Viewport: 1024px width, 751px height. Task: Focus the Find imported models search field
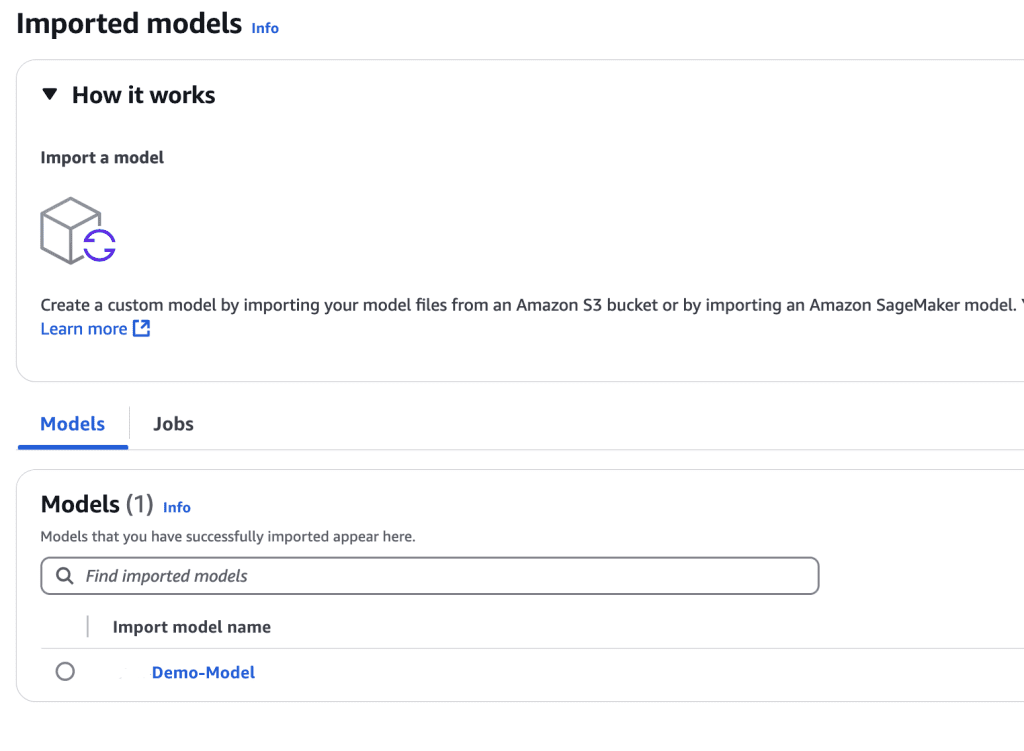(440, 576)
